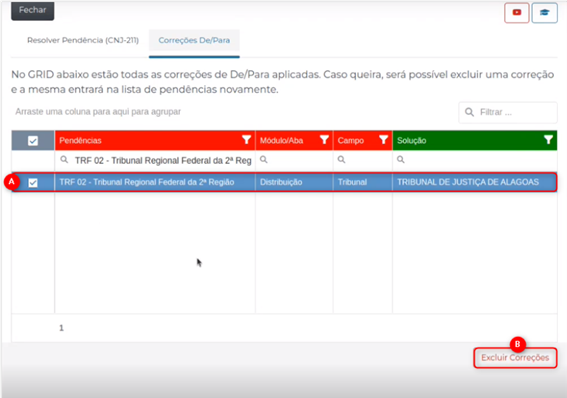Select the Distribuição cell

294,182
